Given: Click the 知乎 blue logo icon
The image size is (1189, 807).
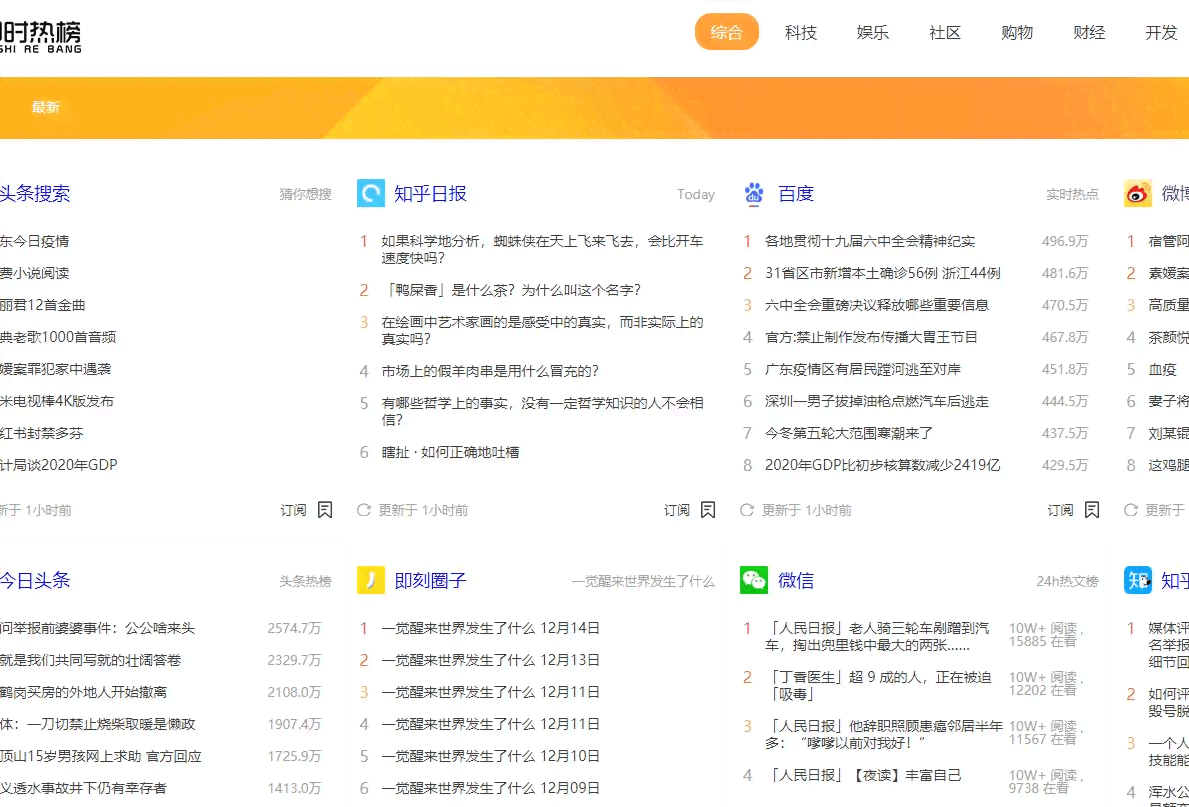Looking at the screenshot, I should [1137, 580].
